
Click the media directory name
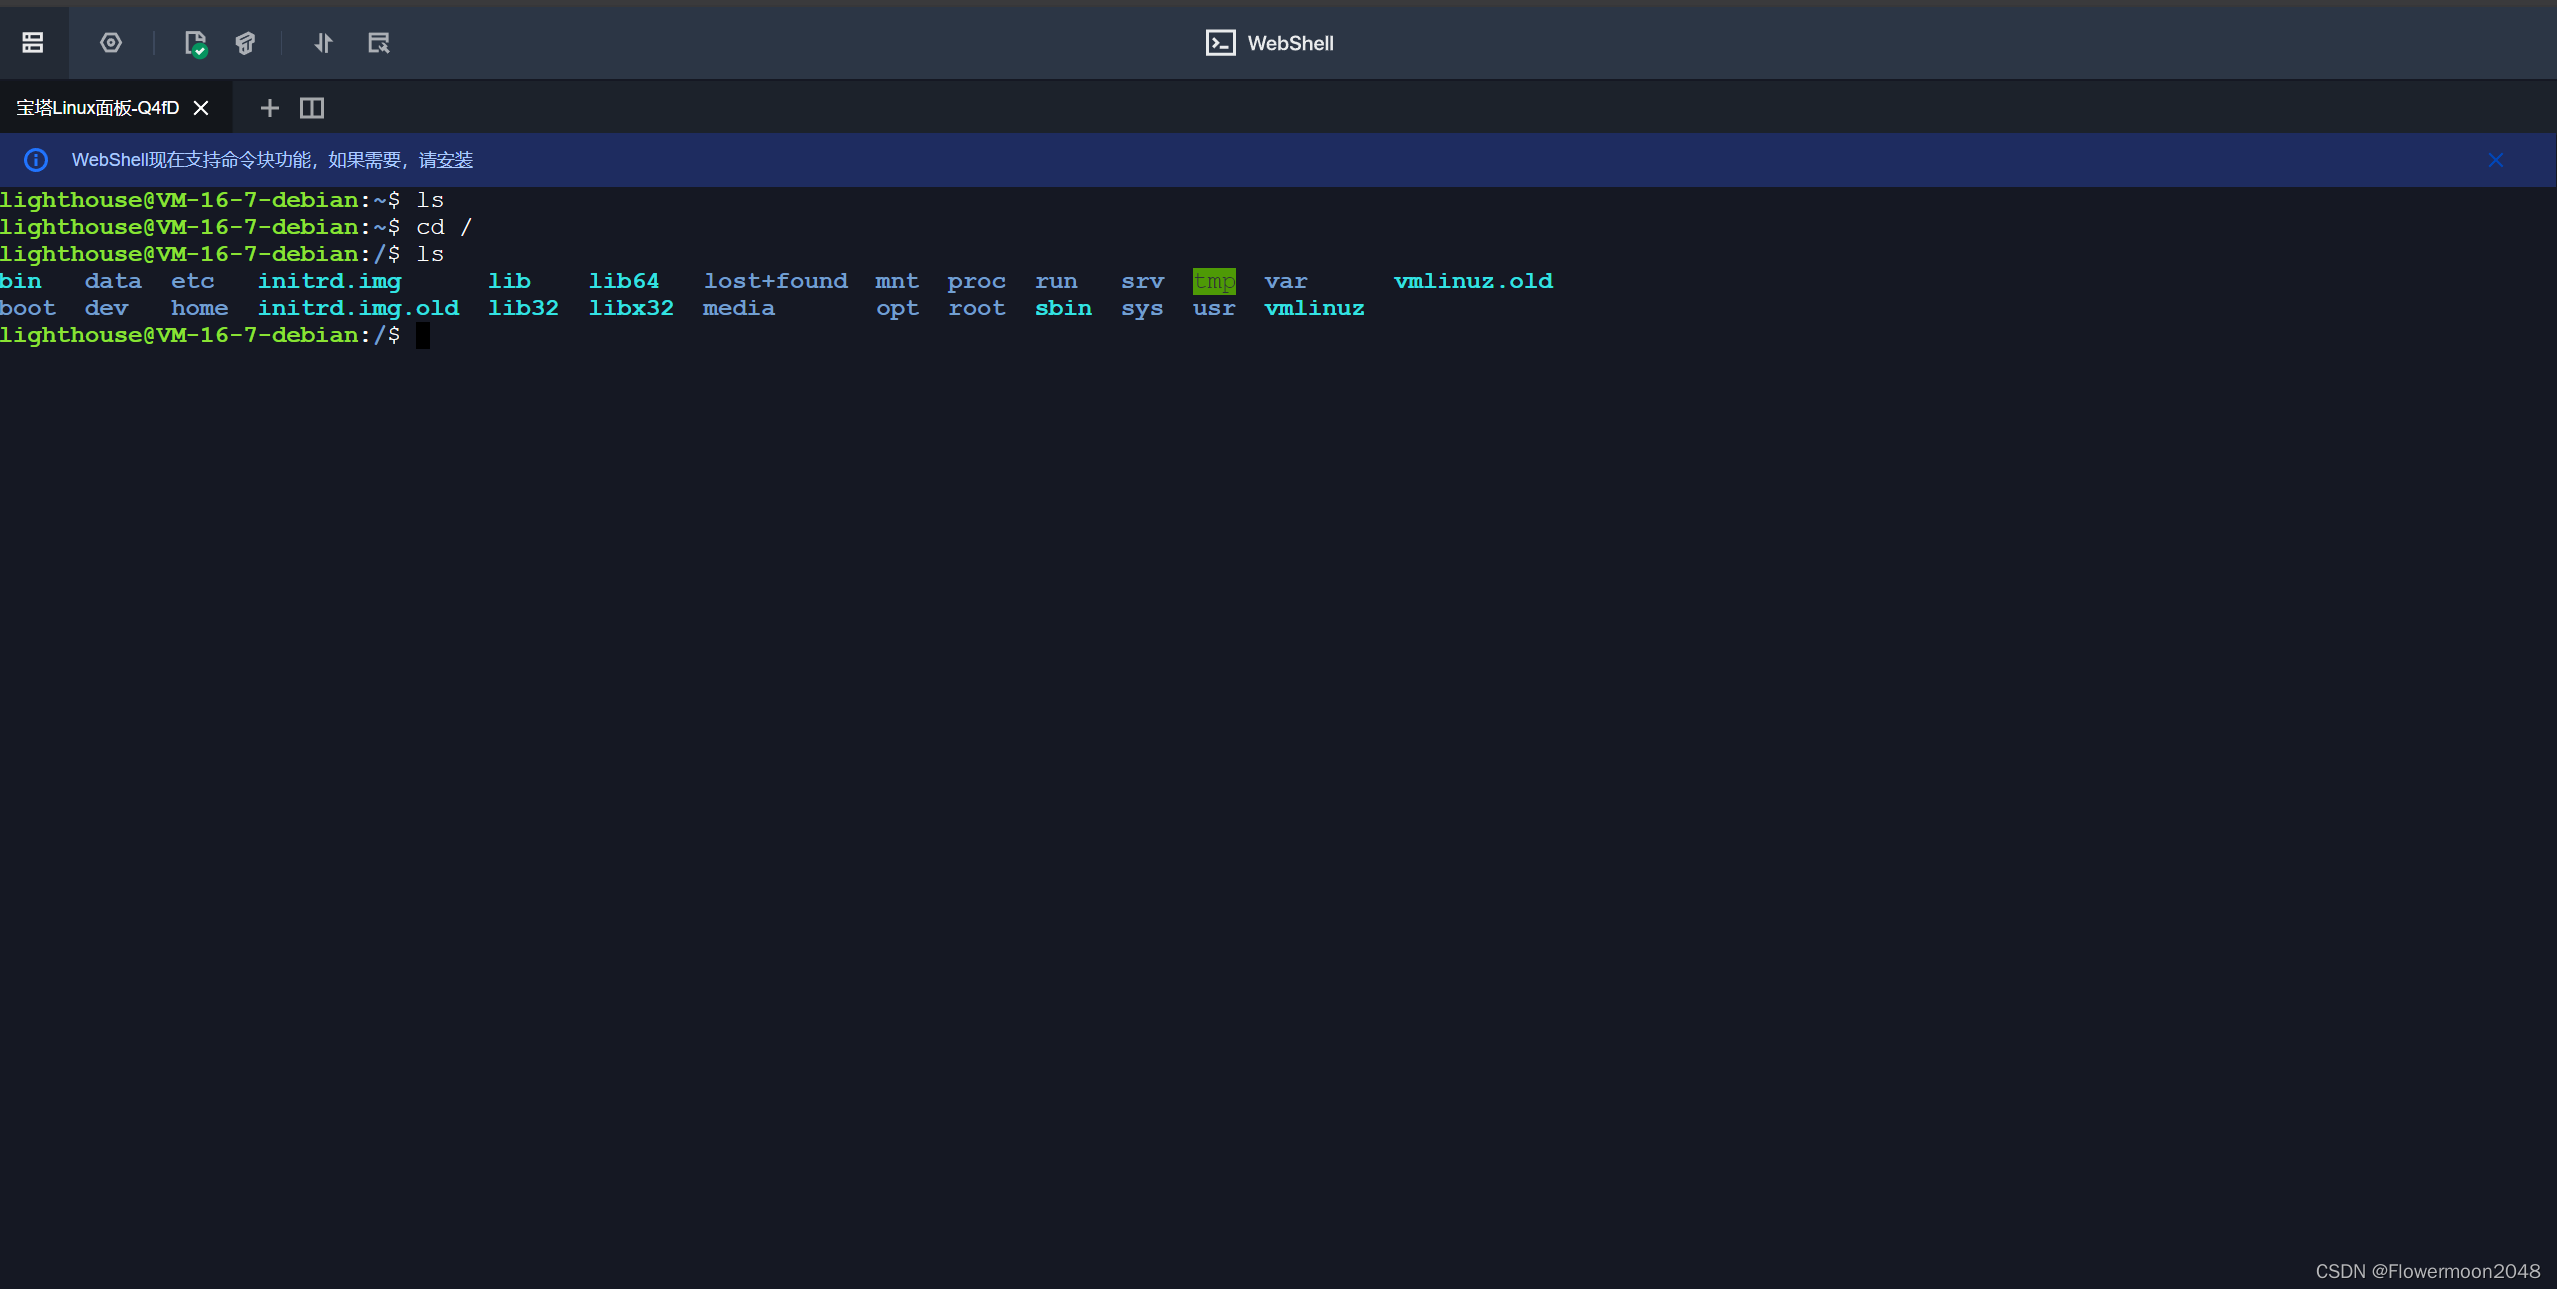tap(739, 308)
